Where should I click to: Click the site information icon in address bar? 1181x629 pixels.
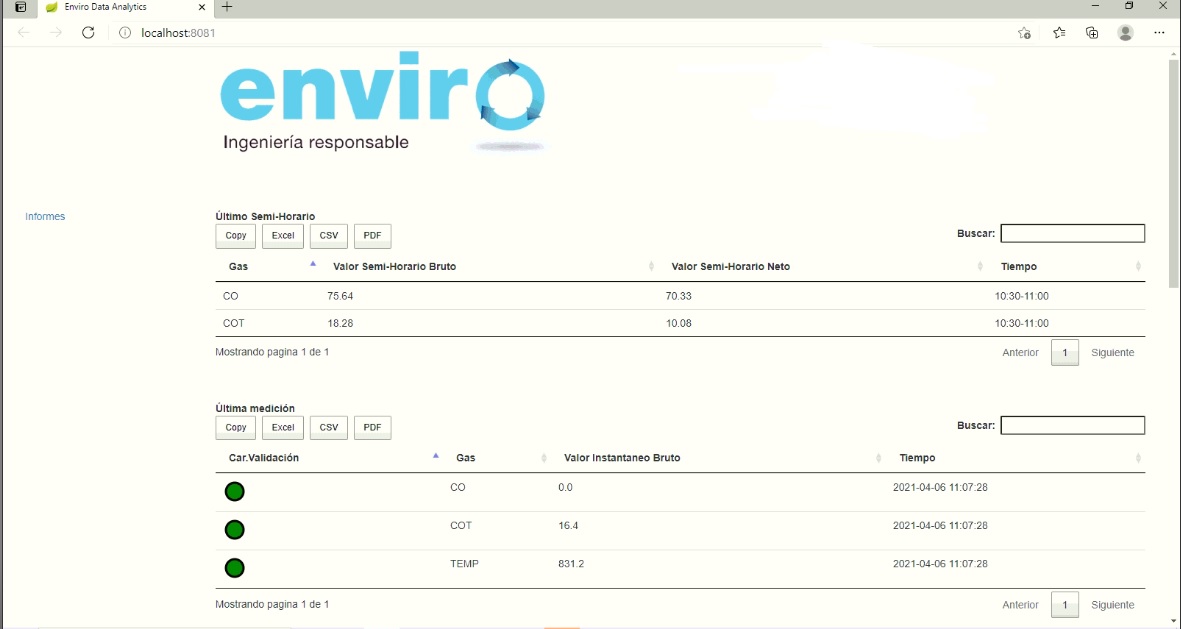click(x=125, y=32)
